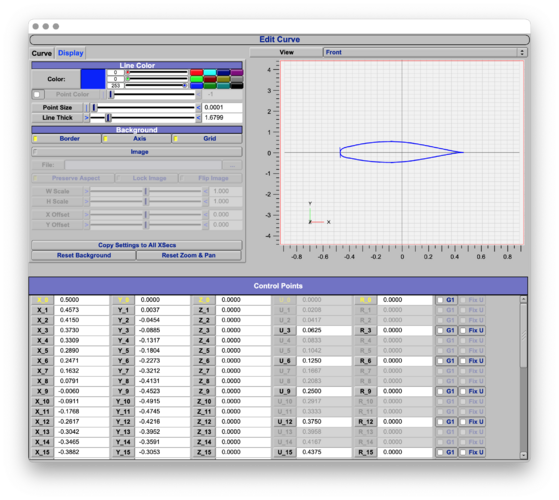Click the red channel slider track

157,72
